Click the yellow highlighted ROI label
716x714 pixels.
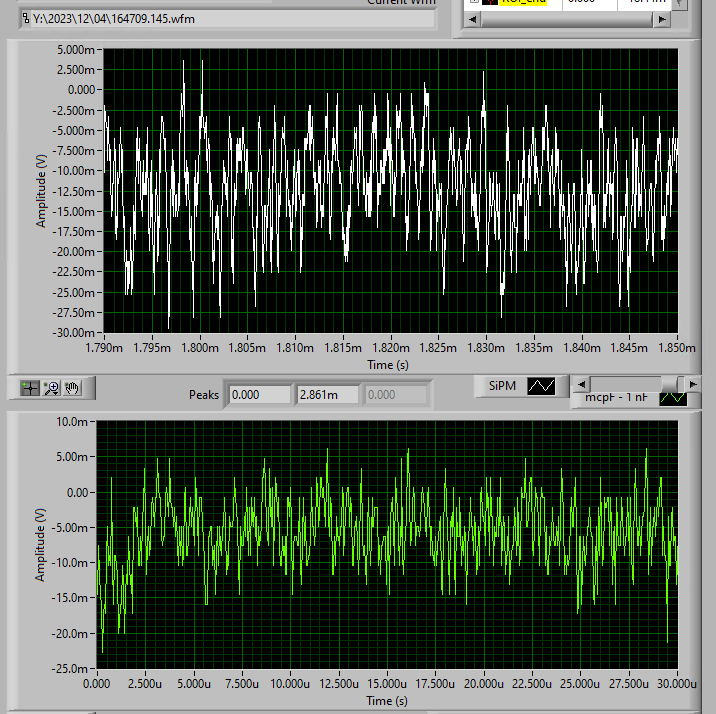pos(523,3)
